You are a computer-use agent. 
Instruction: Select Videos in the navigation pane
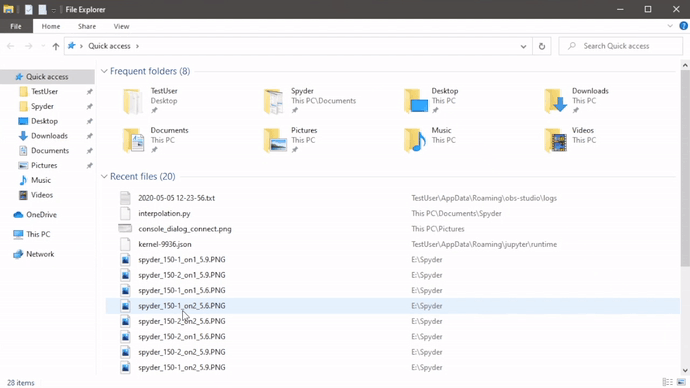[42, 195]
